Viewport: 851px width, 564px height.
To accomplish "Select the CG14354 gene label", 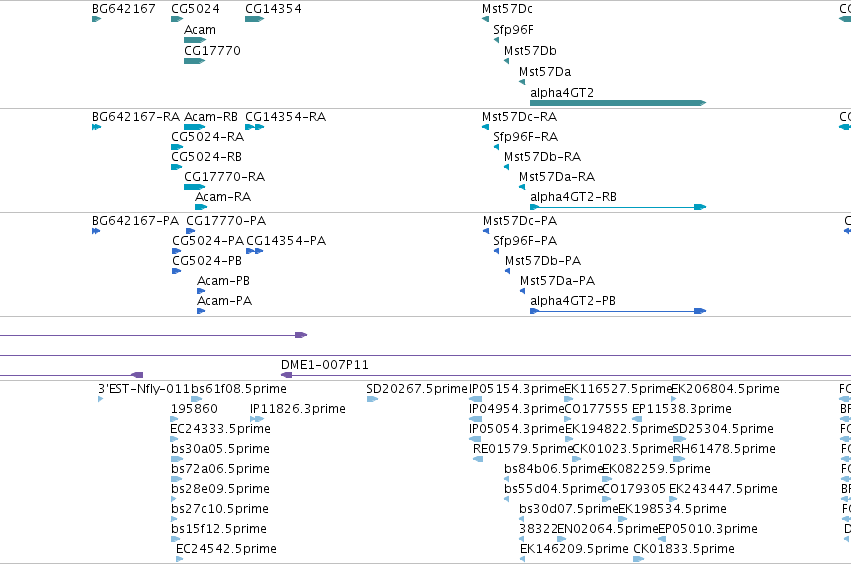I will point(273,9).
